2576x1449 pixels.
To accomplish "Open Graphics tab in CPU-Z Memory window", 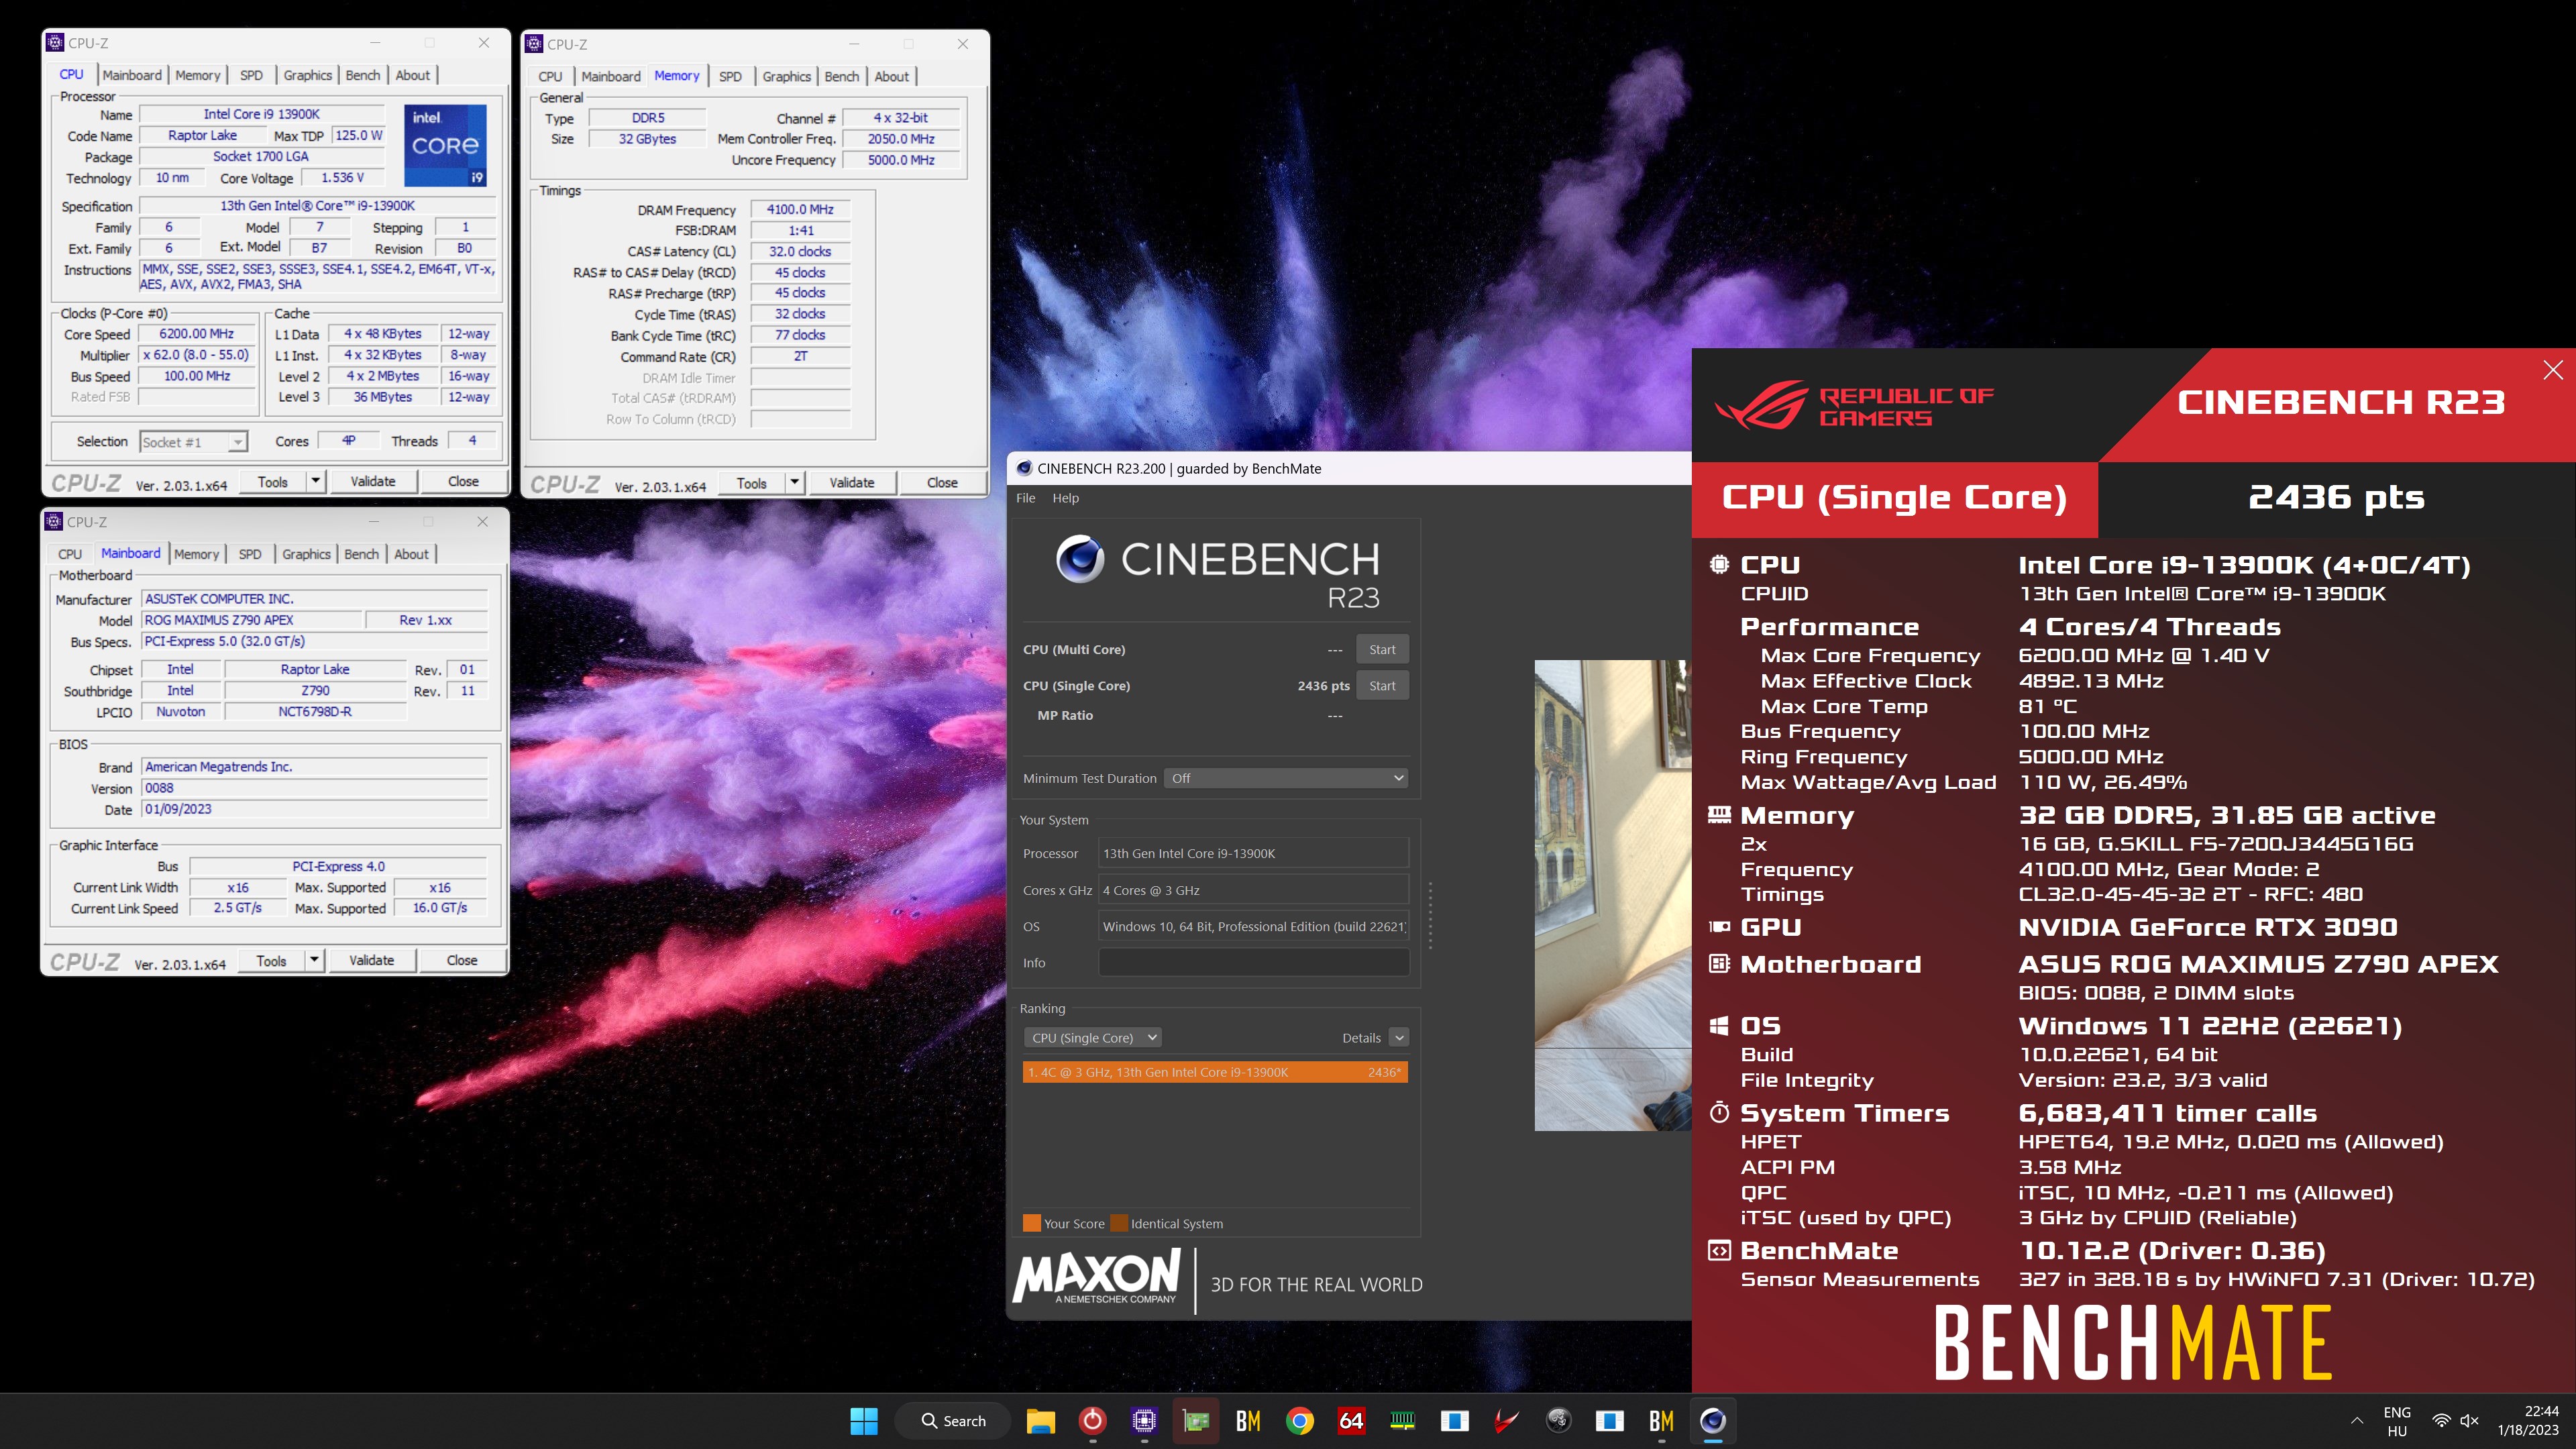I will tap(786, 76).
